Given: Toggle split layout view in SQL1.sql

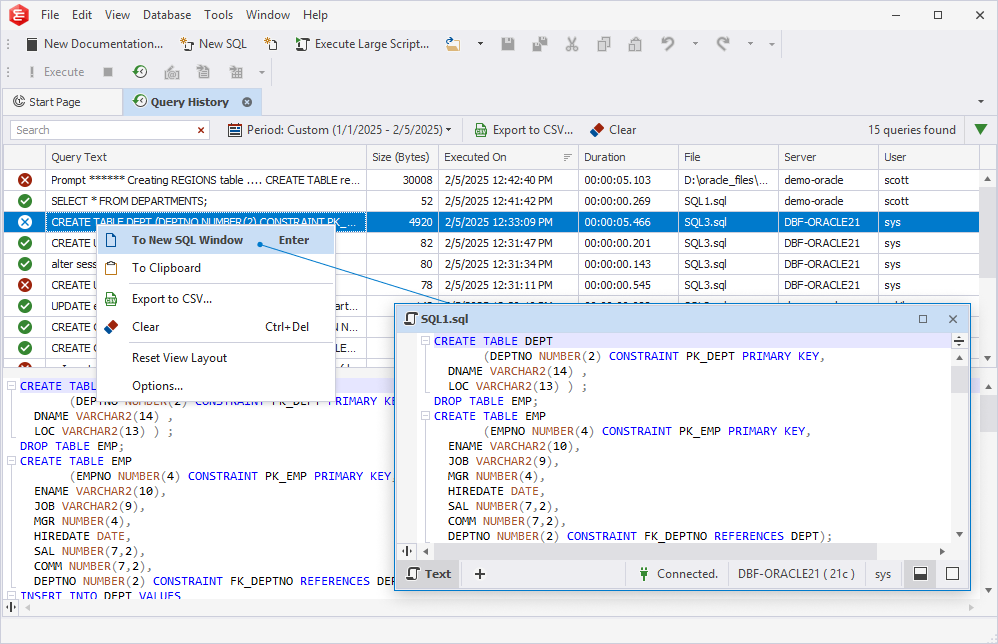Looking at the screenshot, I should tap(920, 574).
